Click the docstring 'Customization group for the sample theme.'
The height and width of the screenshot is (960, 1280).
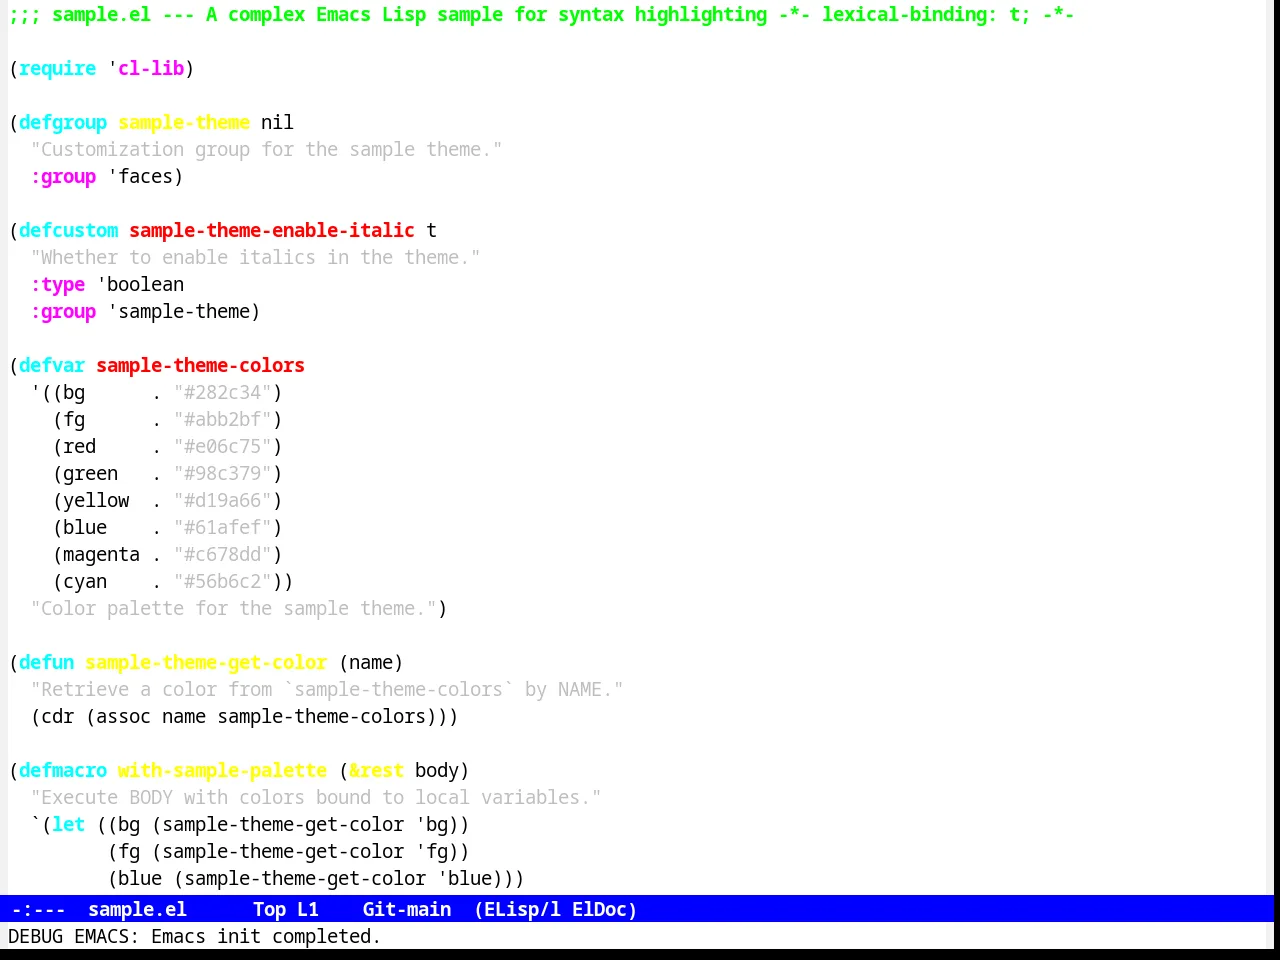click(x=266, y=149)
